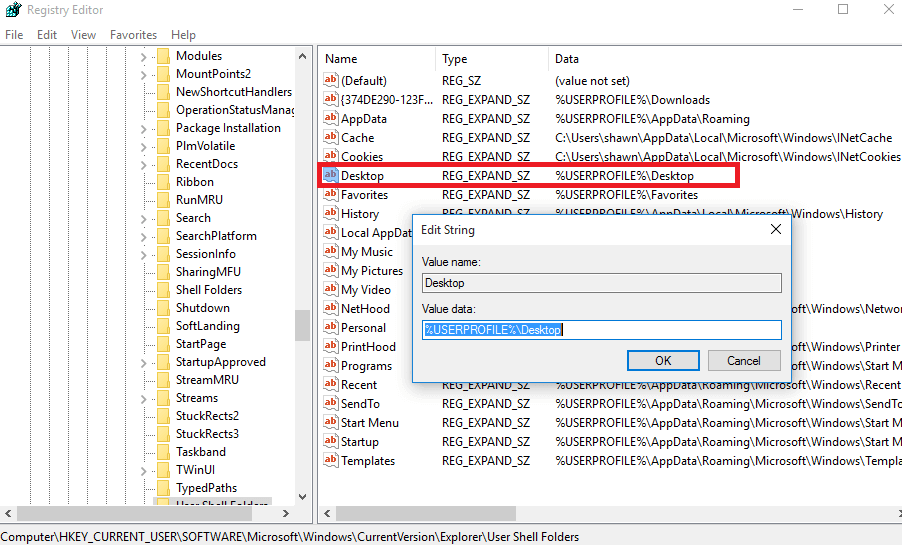This screenshot has height=545, width=902.
Task: Expand the Modules tree node
Action: [x=143, y=56]
